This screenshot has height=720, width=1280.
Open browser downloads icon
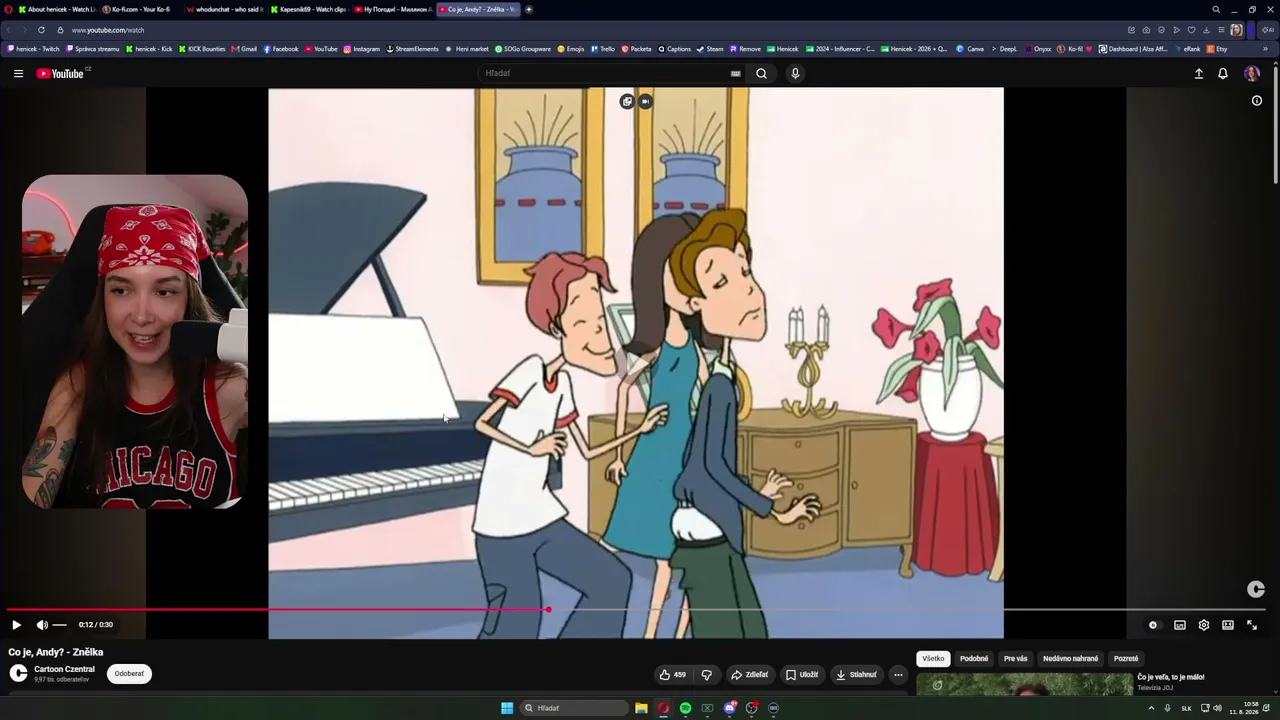1206,30
